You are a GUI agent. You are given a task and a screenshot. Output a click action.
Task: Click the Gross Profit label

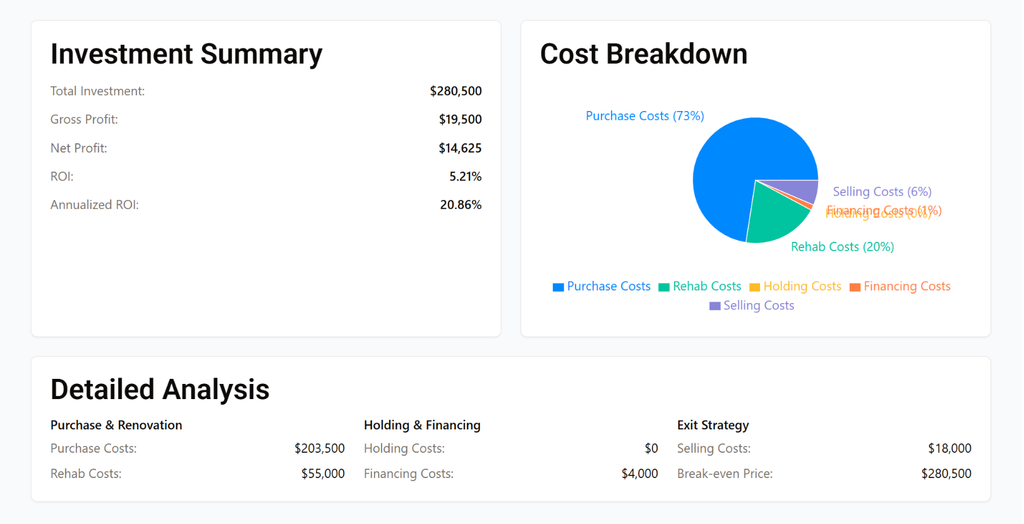[84, 120]
